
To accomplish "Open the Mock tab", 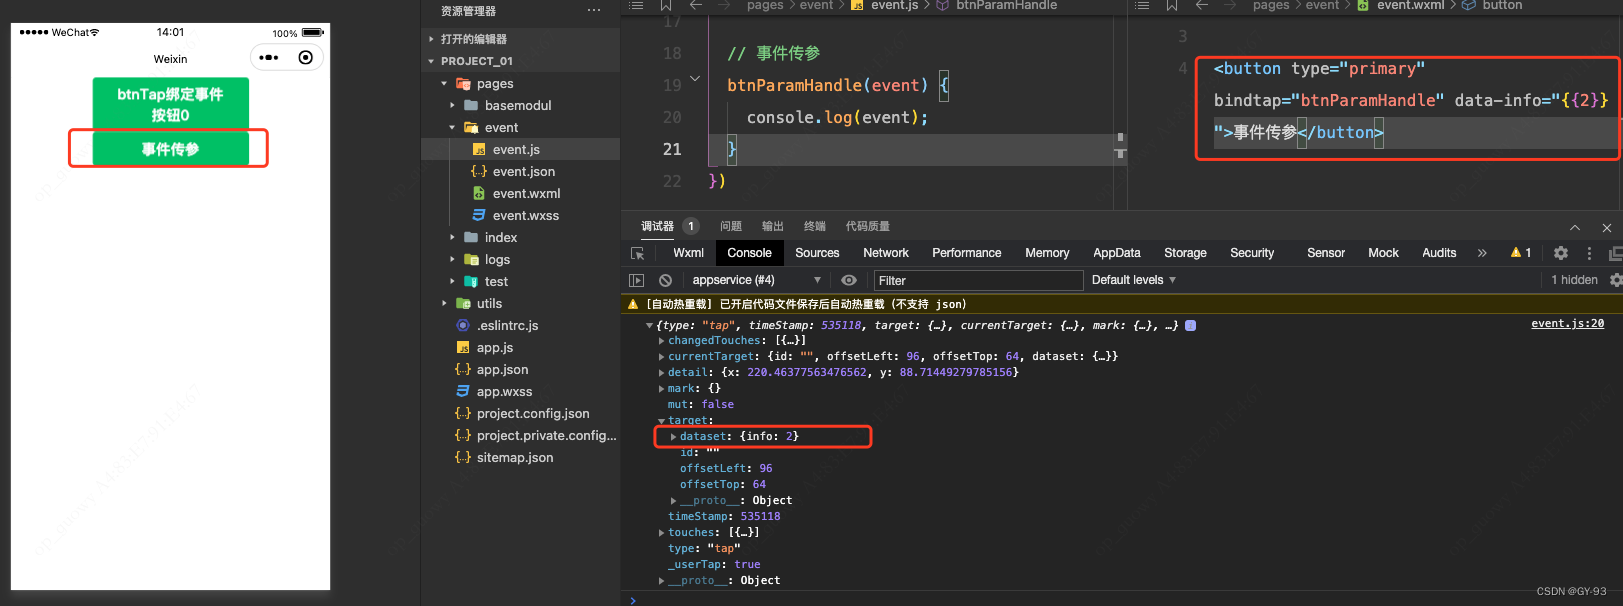I will point(1383,253).
